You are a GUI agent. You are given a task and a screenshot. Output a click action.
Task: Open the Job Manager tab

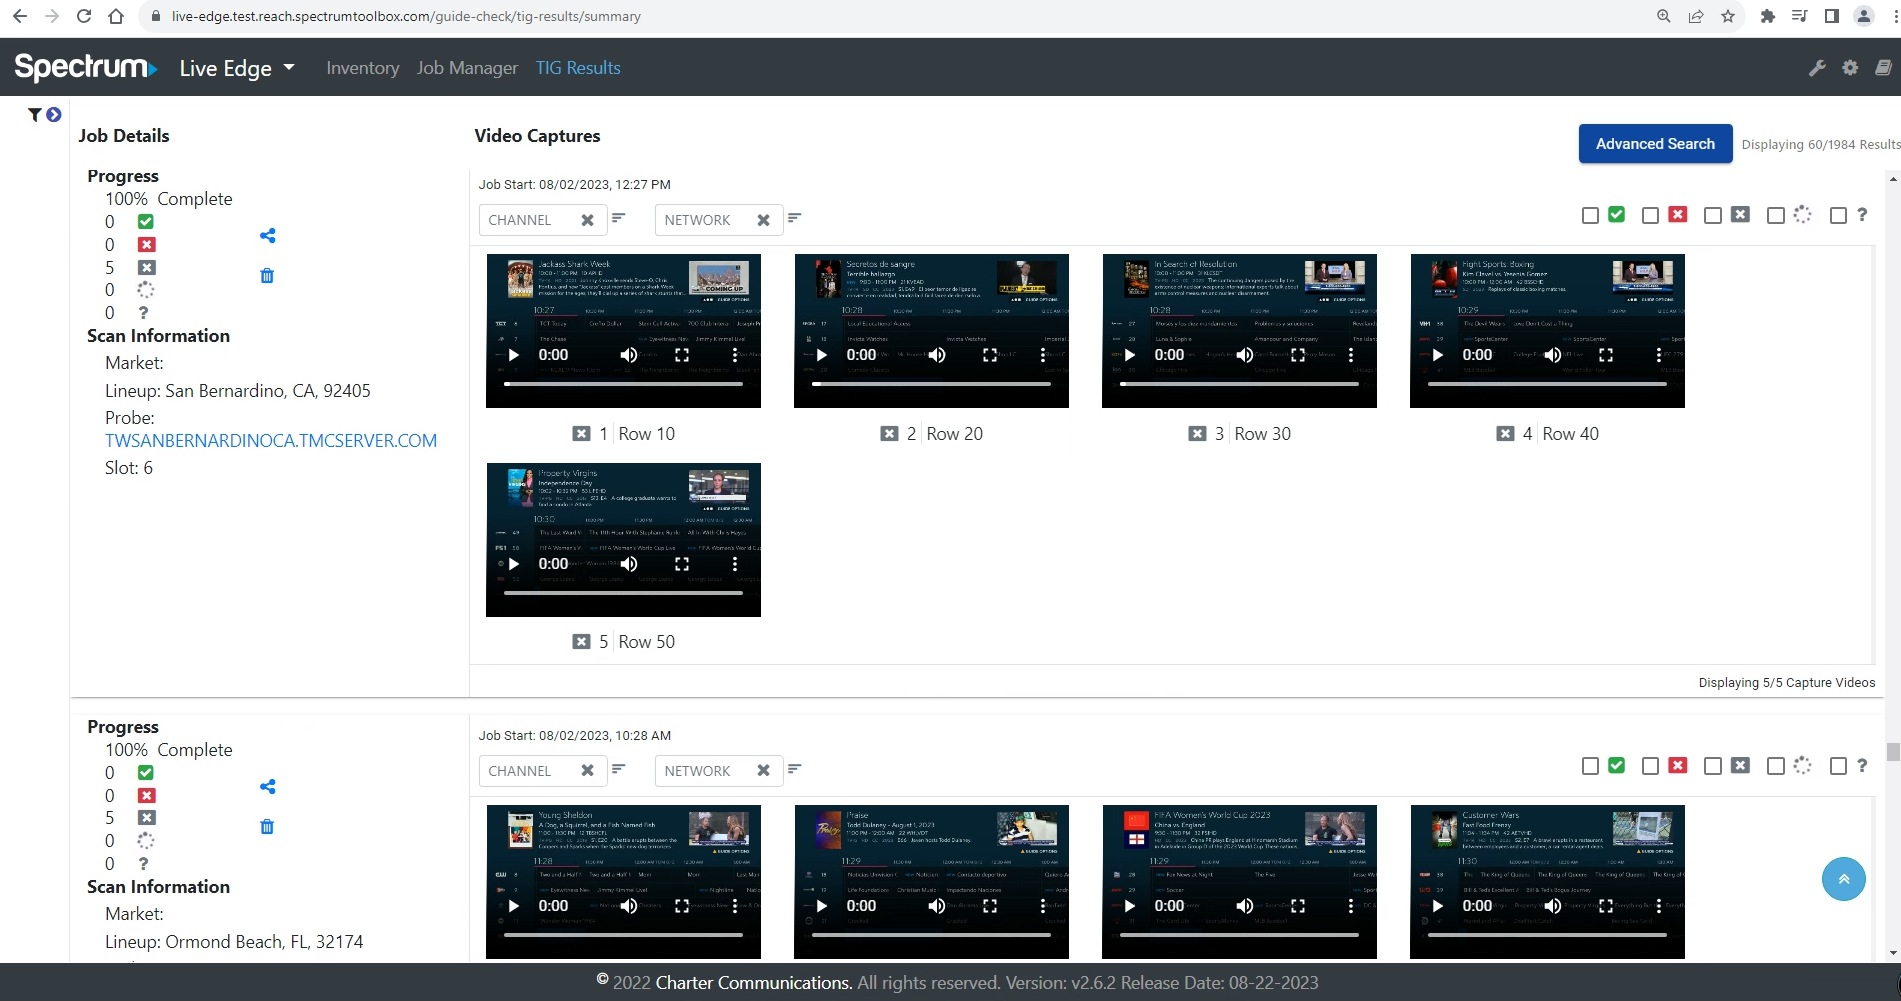pos(467,68)
